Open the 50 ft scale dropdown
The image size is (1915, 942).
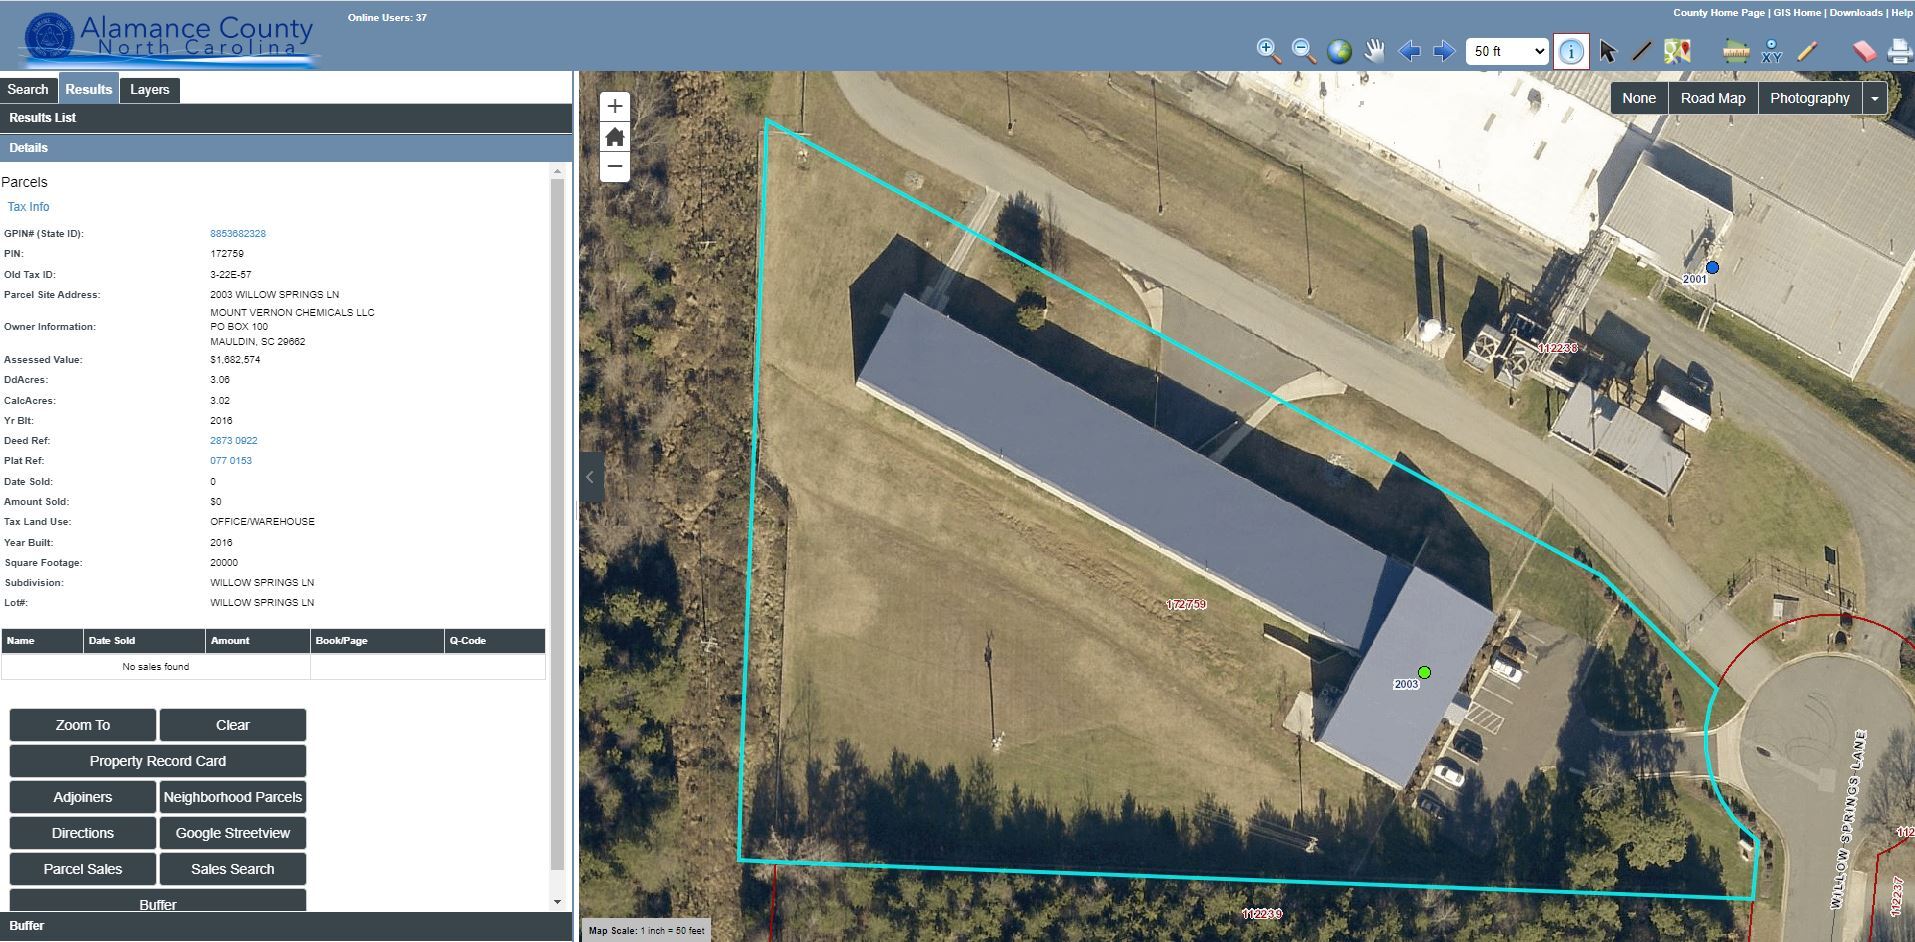point(1506,51)
